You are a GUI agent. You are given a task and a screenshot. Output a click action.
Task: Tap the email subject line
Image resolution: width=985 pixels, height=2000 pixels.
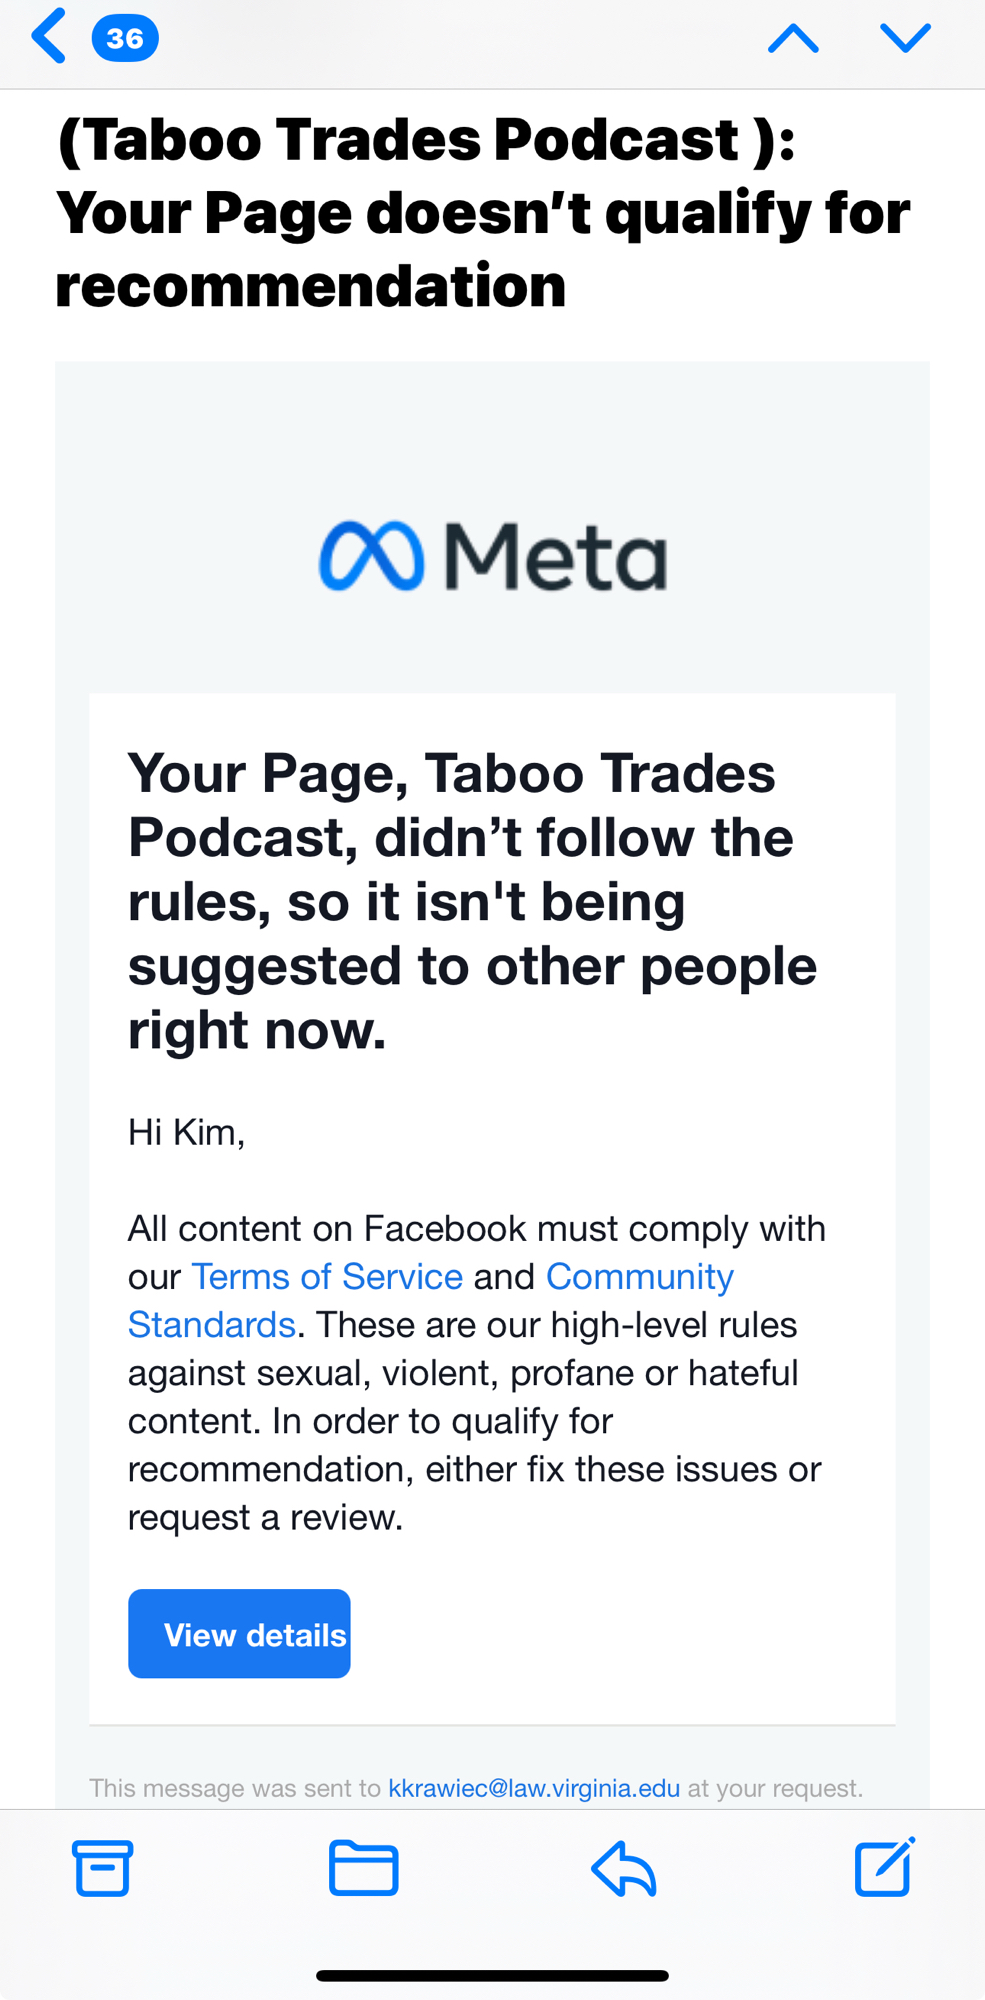[483, 212]
